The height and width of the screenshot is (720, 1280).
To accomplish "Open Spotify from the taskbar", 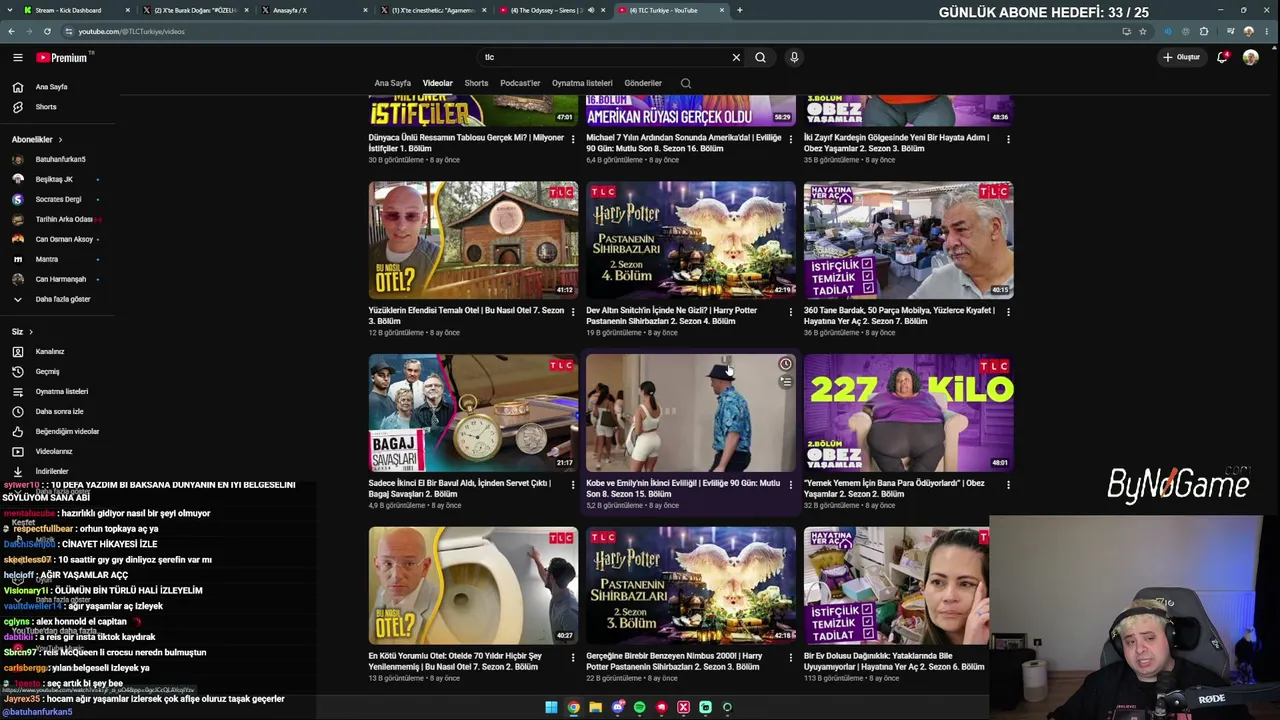I will (639, 708).
